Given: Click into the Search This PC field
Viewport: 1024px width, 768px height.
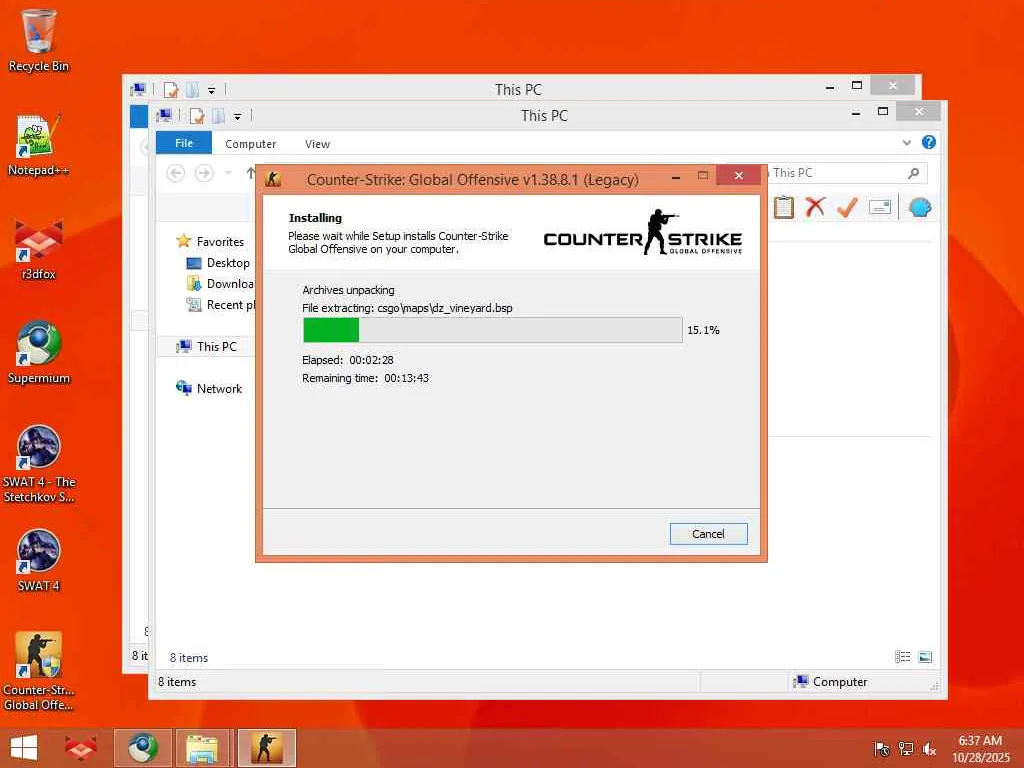Looking at the screenshot, I should tap(846, 173).
